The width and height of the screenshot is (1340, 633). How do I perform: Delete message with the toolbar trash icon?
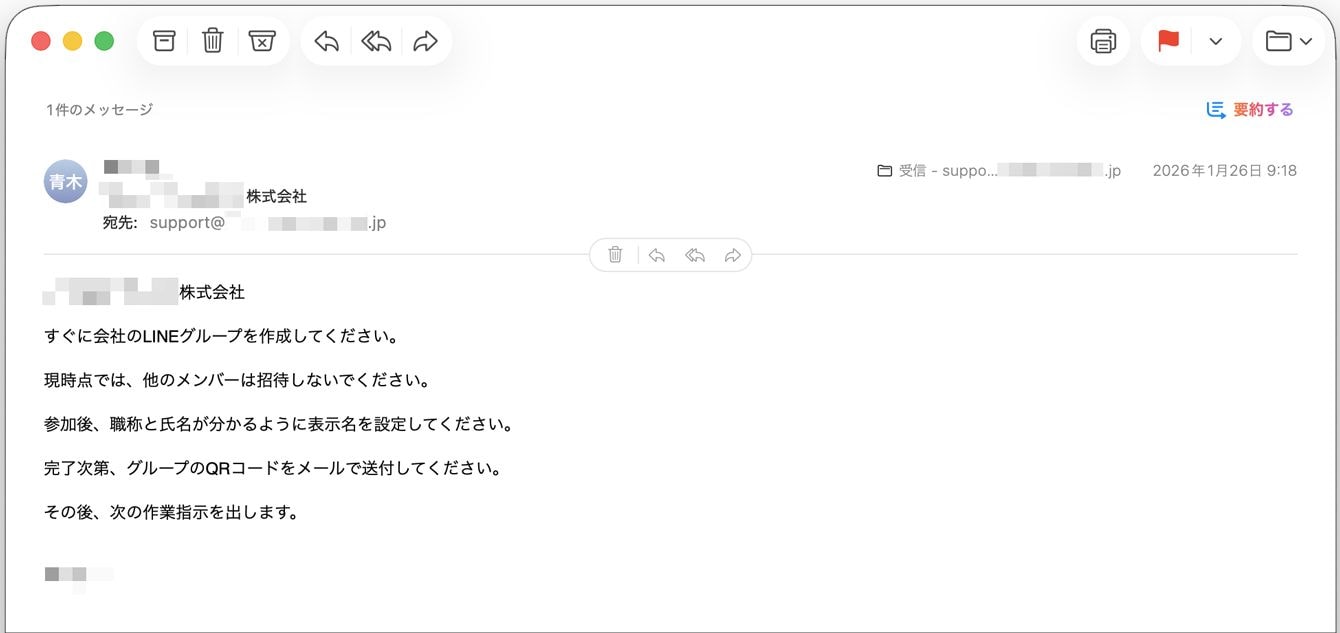213,41
